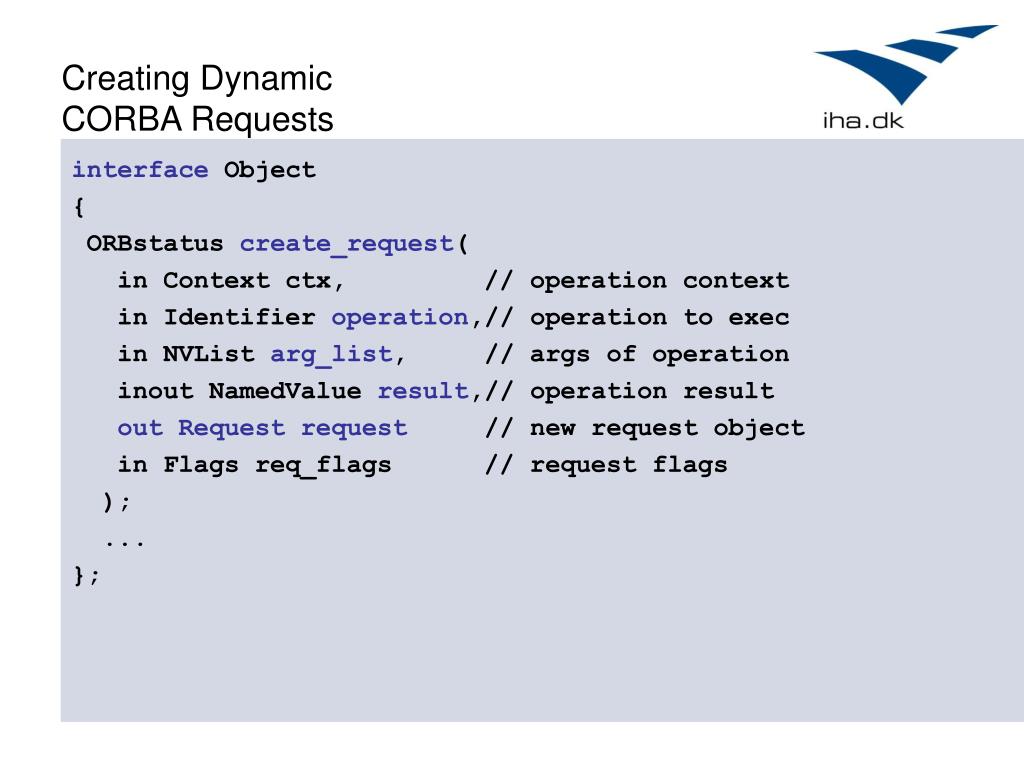Viewport: 1024px width, 768px height.
Task: Click the 'in Context ctx,' parameter
Action: tap(231, 281)
